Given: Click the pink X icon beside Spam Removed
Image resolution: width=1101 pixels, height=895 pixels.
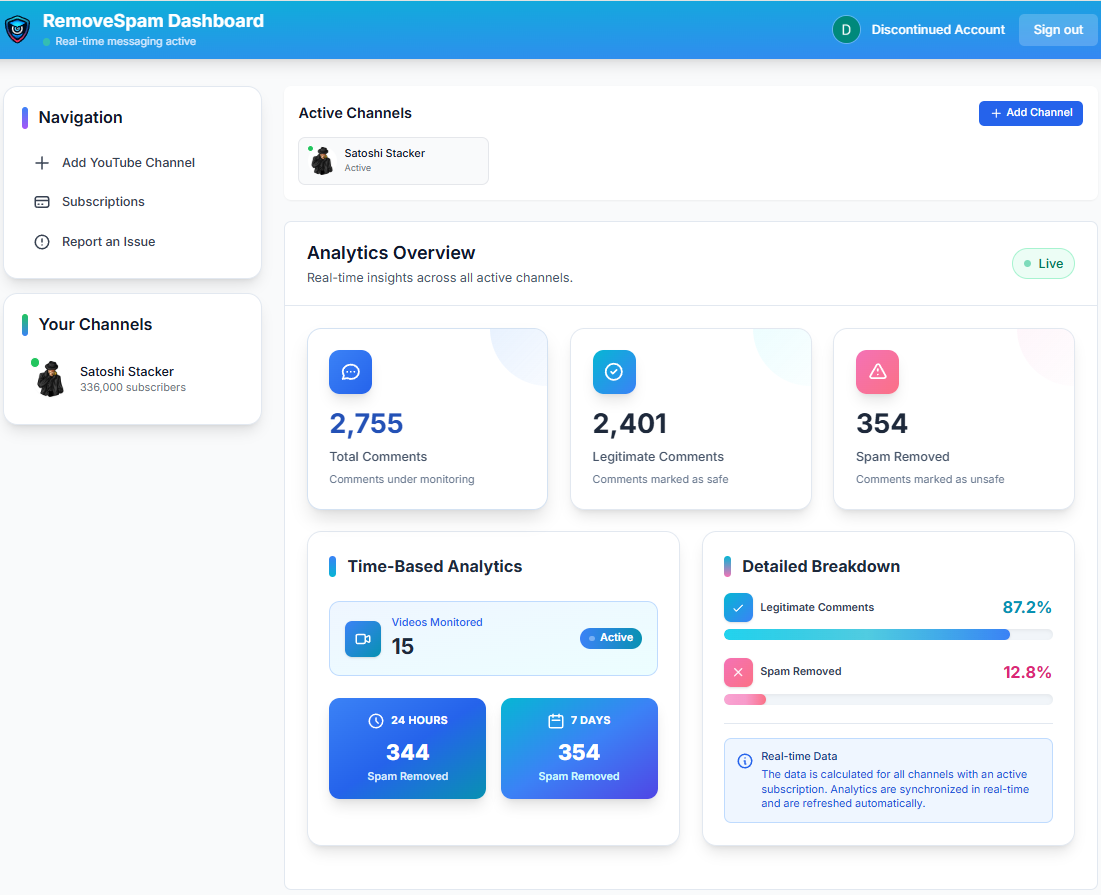Looking at the screenshot, I should (x=738, y=672).
